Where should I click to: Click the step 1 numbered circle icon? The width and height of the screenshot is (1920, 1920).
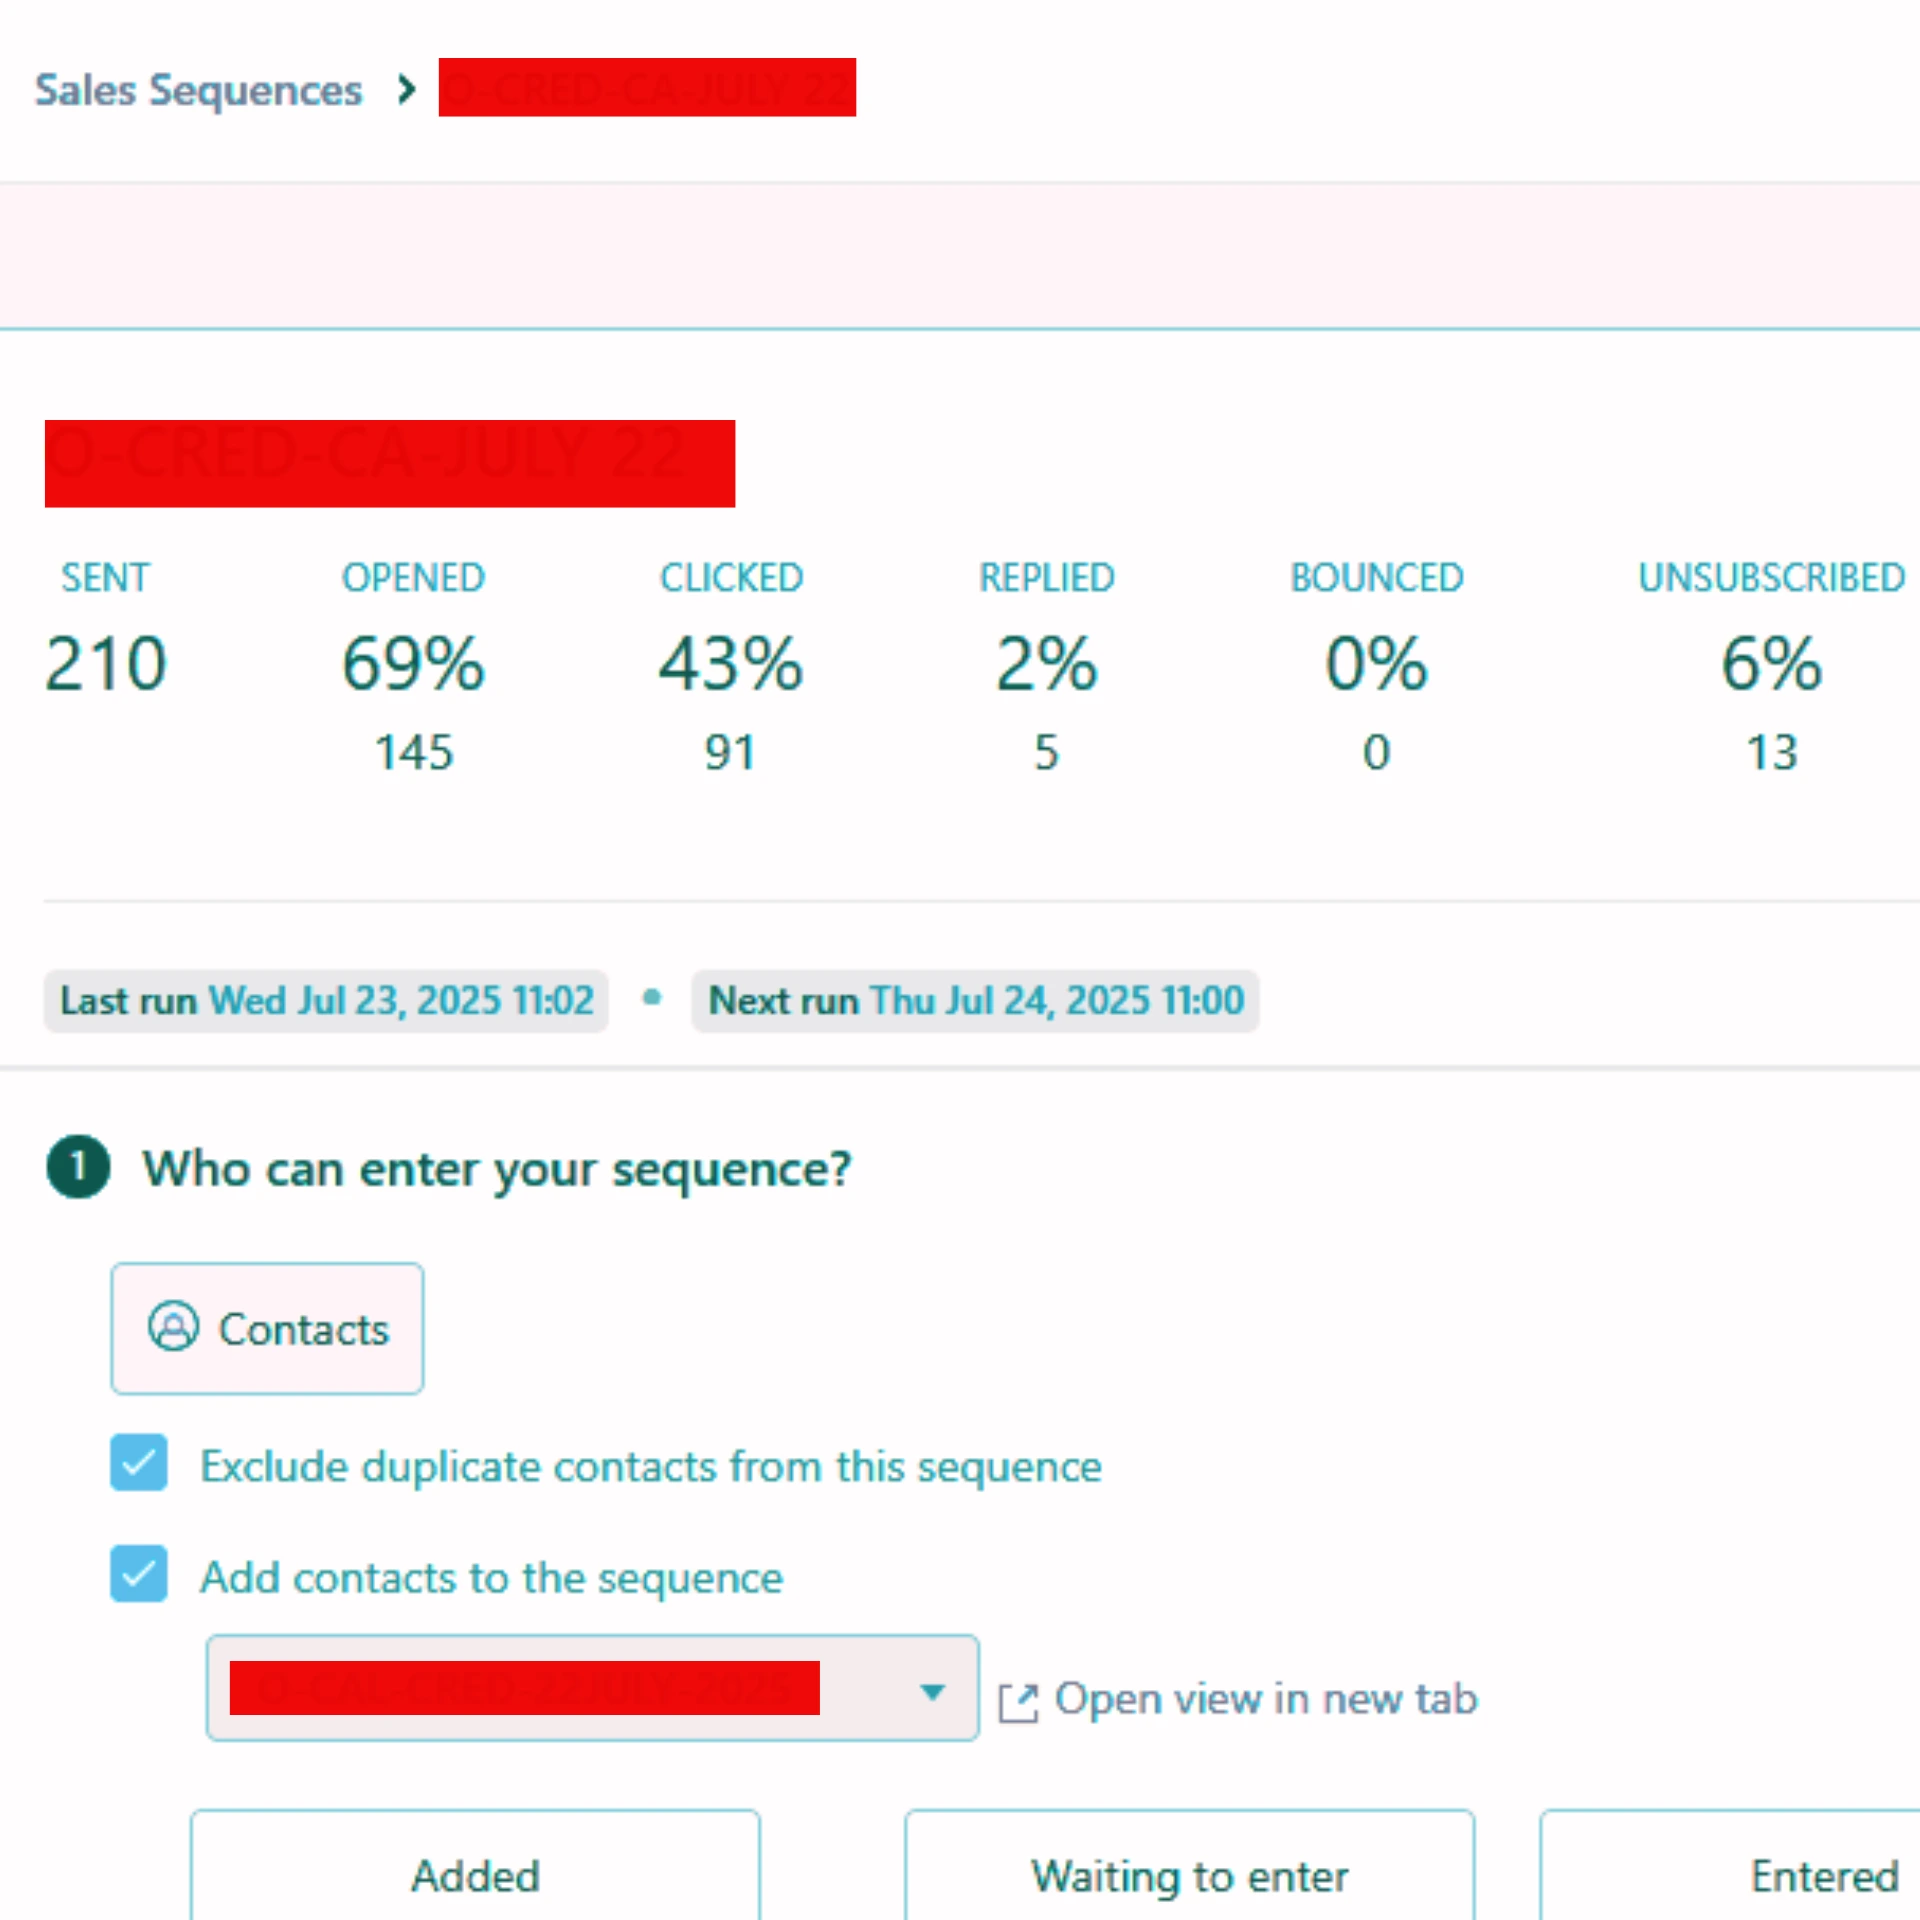pyautogui.click(x=78, y=1167)
